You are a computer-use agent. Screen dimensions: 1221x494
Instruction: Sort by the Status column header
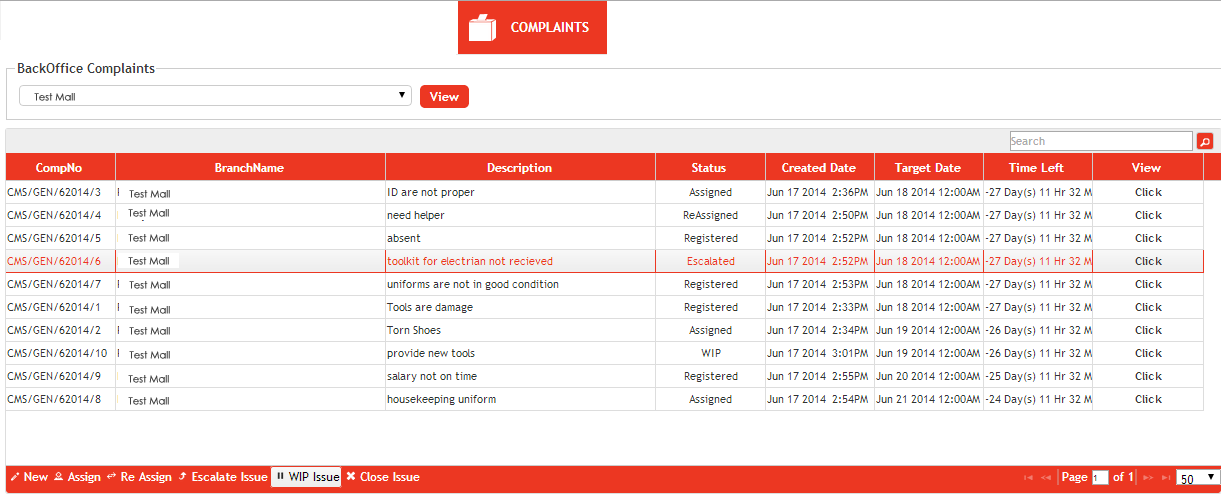709,168
